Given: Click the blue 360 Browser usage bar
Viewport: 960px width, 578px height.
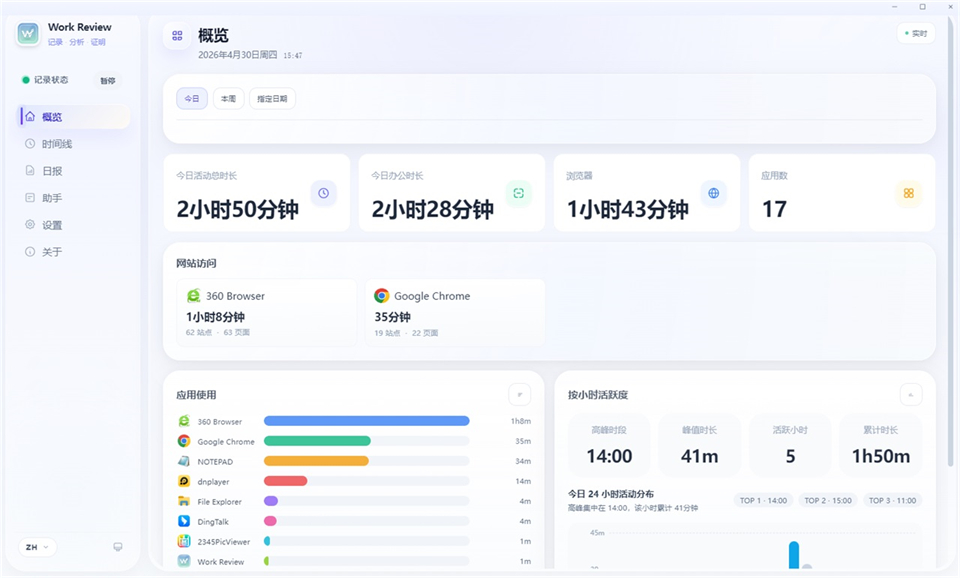Looking at the screenshot, I should (x=367, y=421).
